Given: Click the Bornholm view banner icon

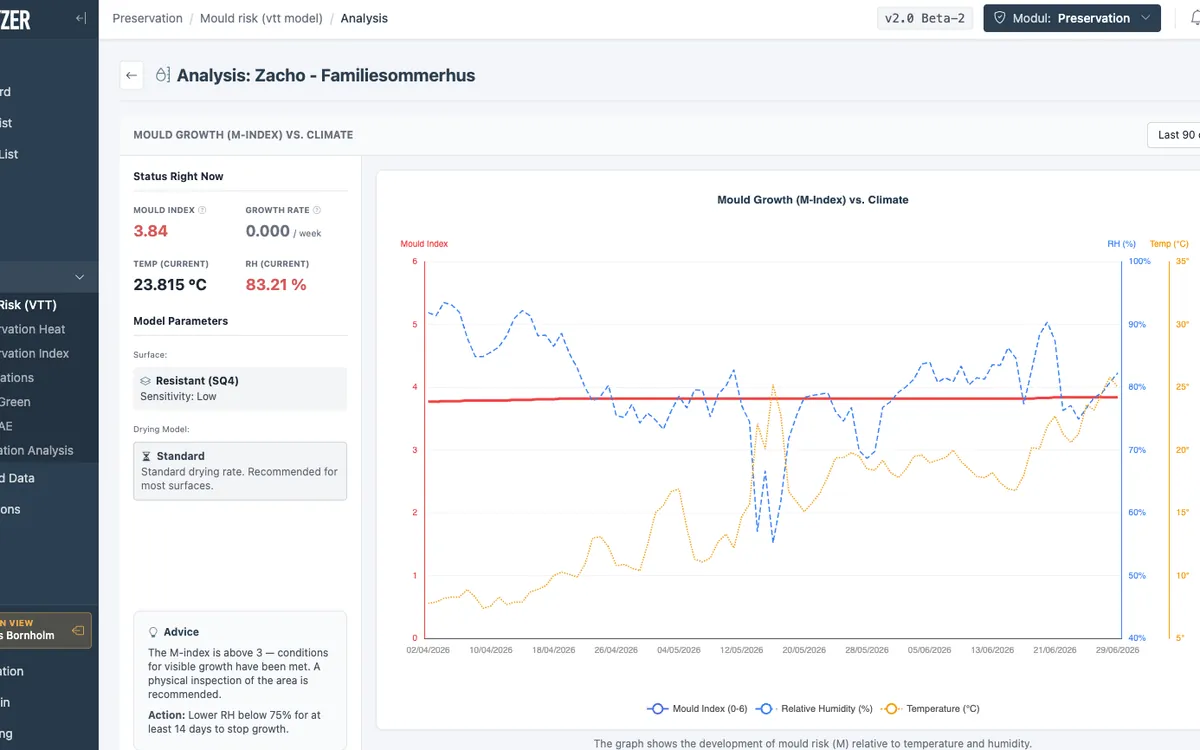Looking at the screenshot, I should pos(78,631).
